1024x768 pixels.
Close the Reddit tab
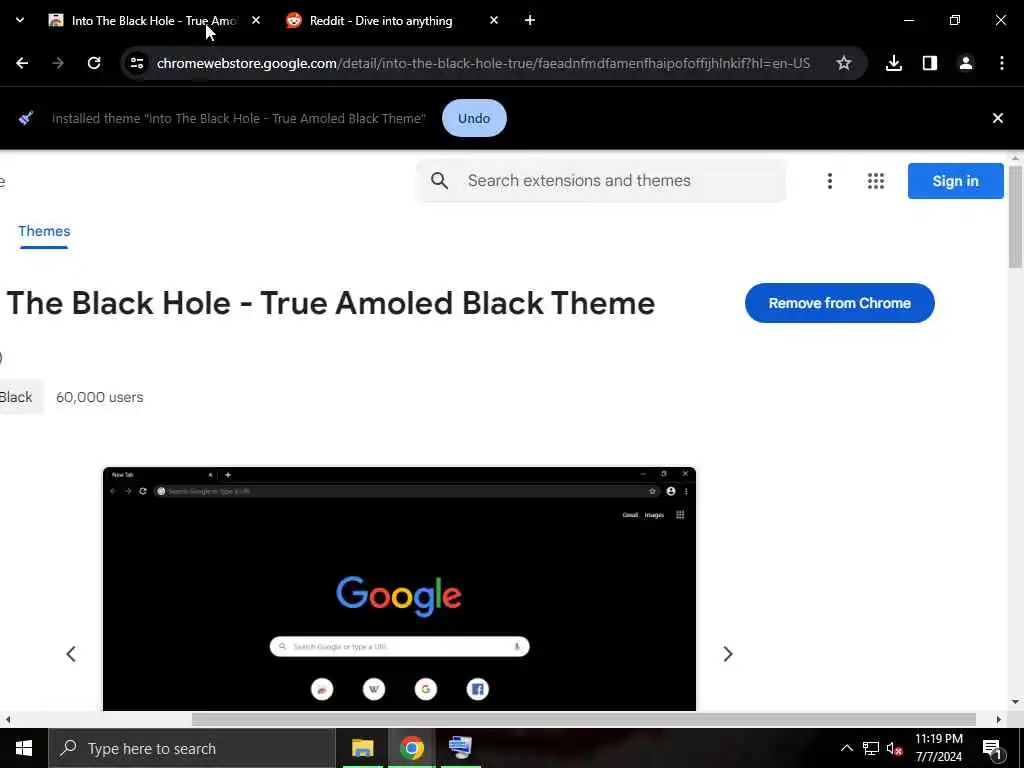494,21
